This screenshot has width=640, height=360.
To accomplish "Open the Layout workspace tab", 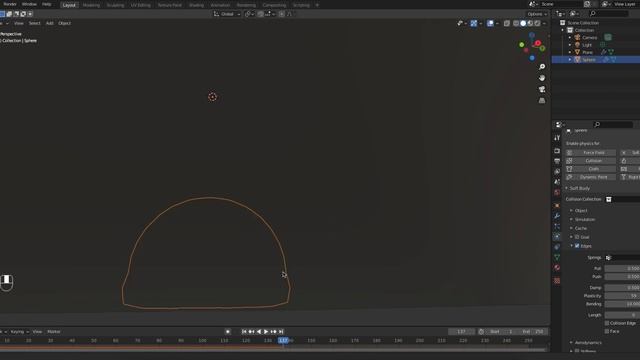I will 69,5.
